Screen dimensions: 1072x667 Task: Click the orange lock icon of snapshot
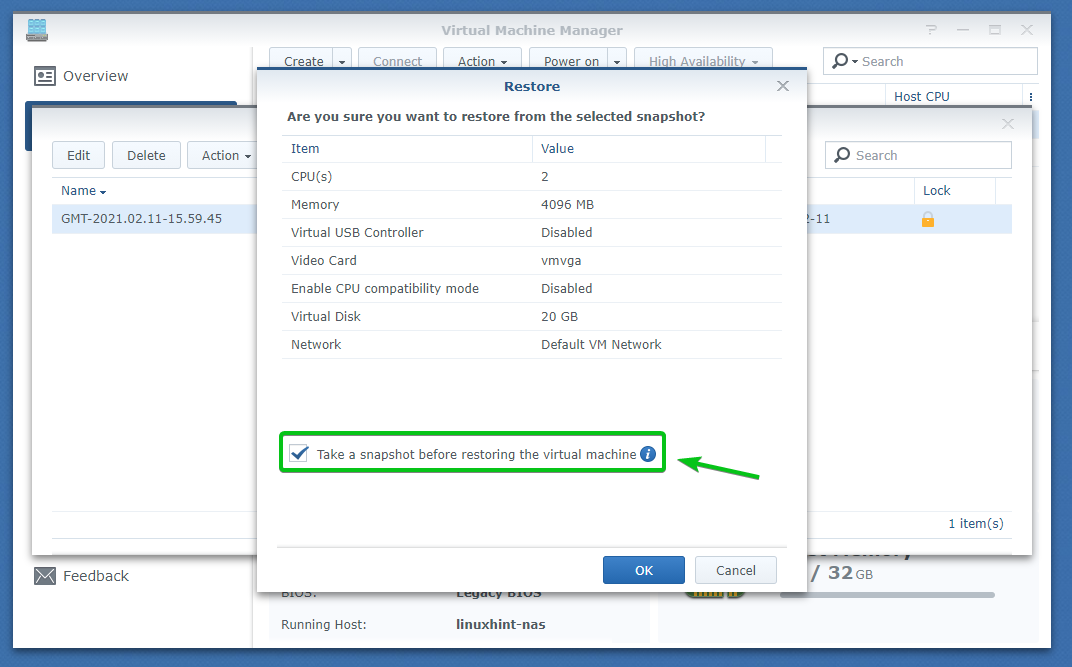tap(928, 219)
